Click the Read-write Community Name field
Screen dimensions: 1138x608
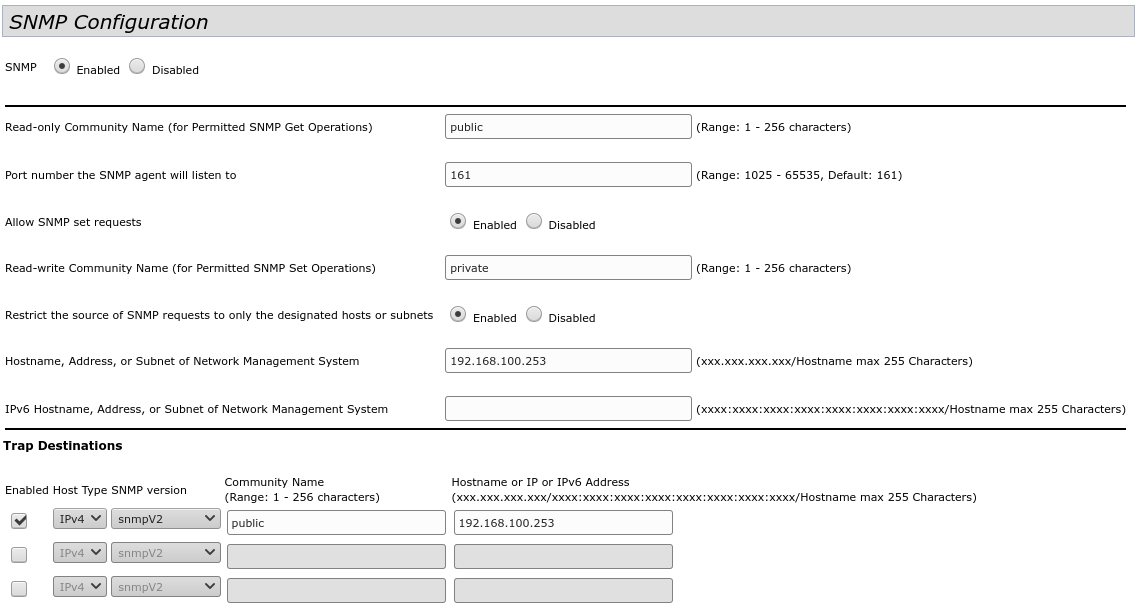click(568, 268)
